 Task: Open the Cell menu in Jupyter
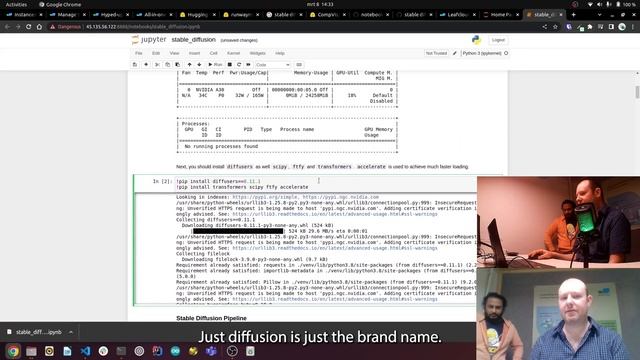tap(213, 53)
